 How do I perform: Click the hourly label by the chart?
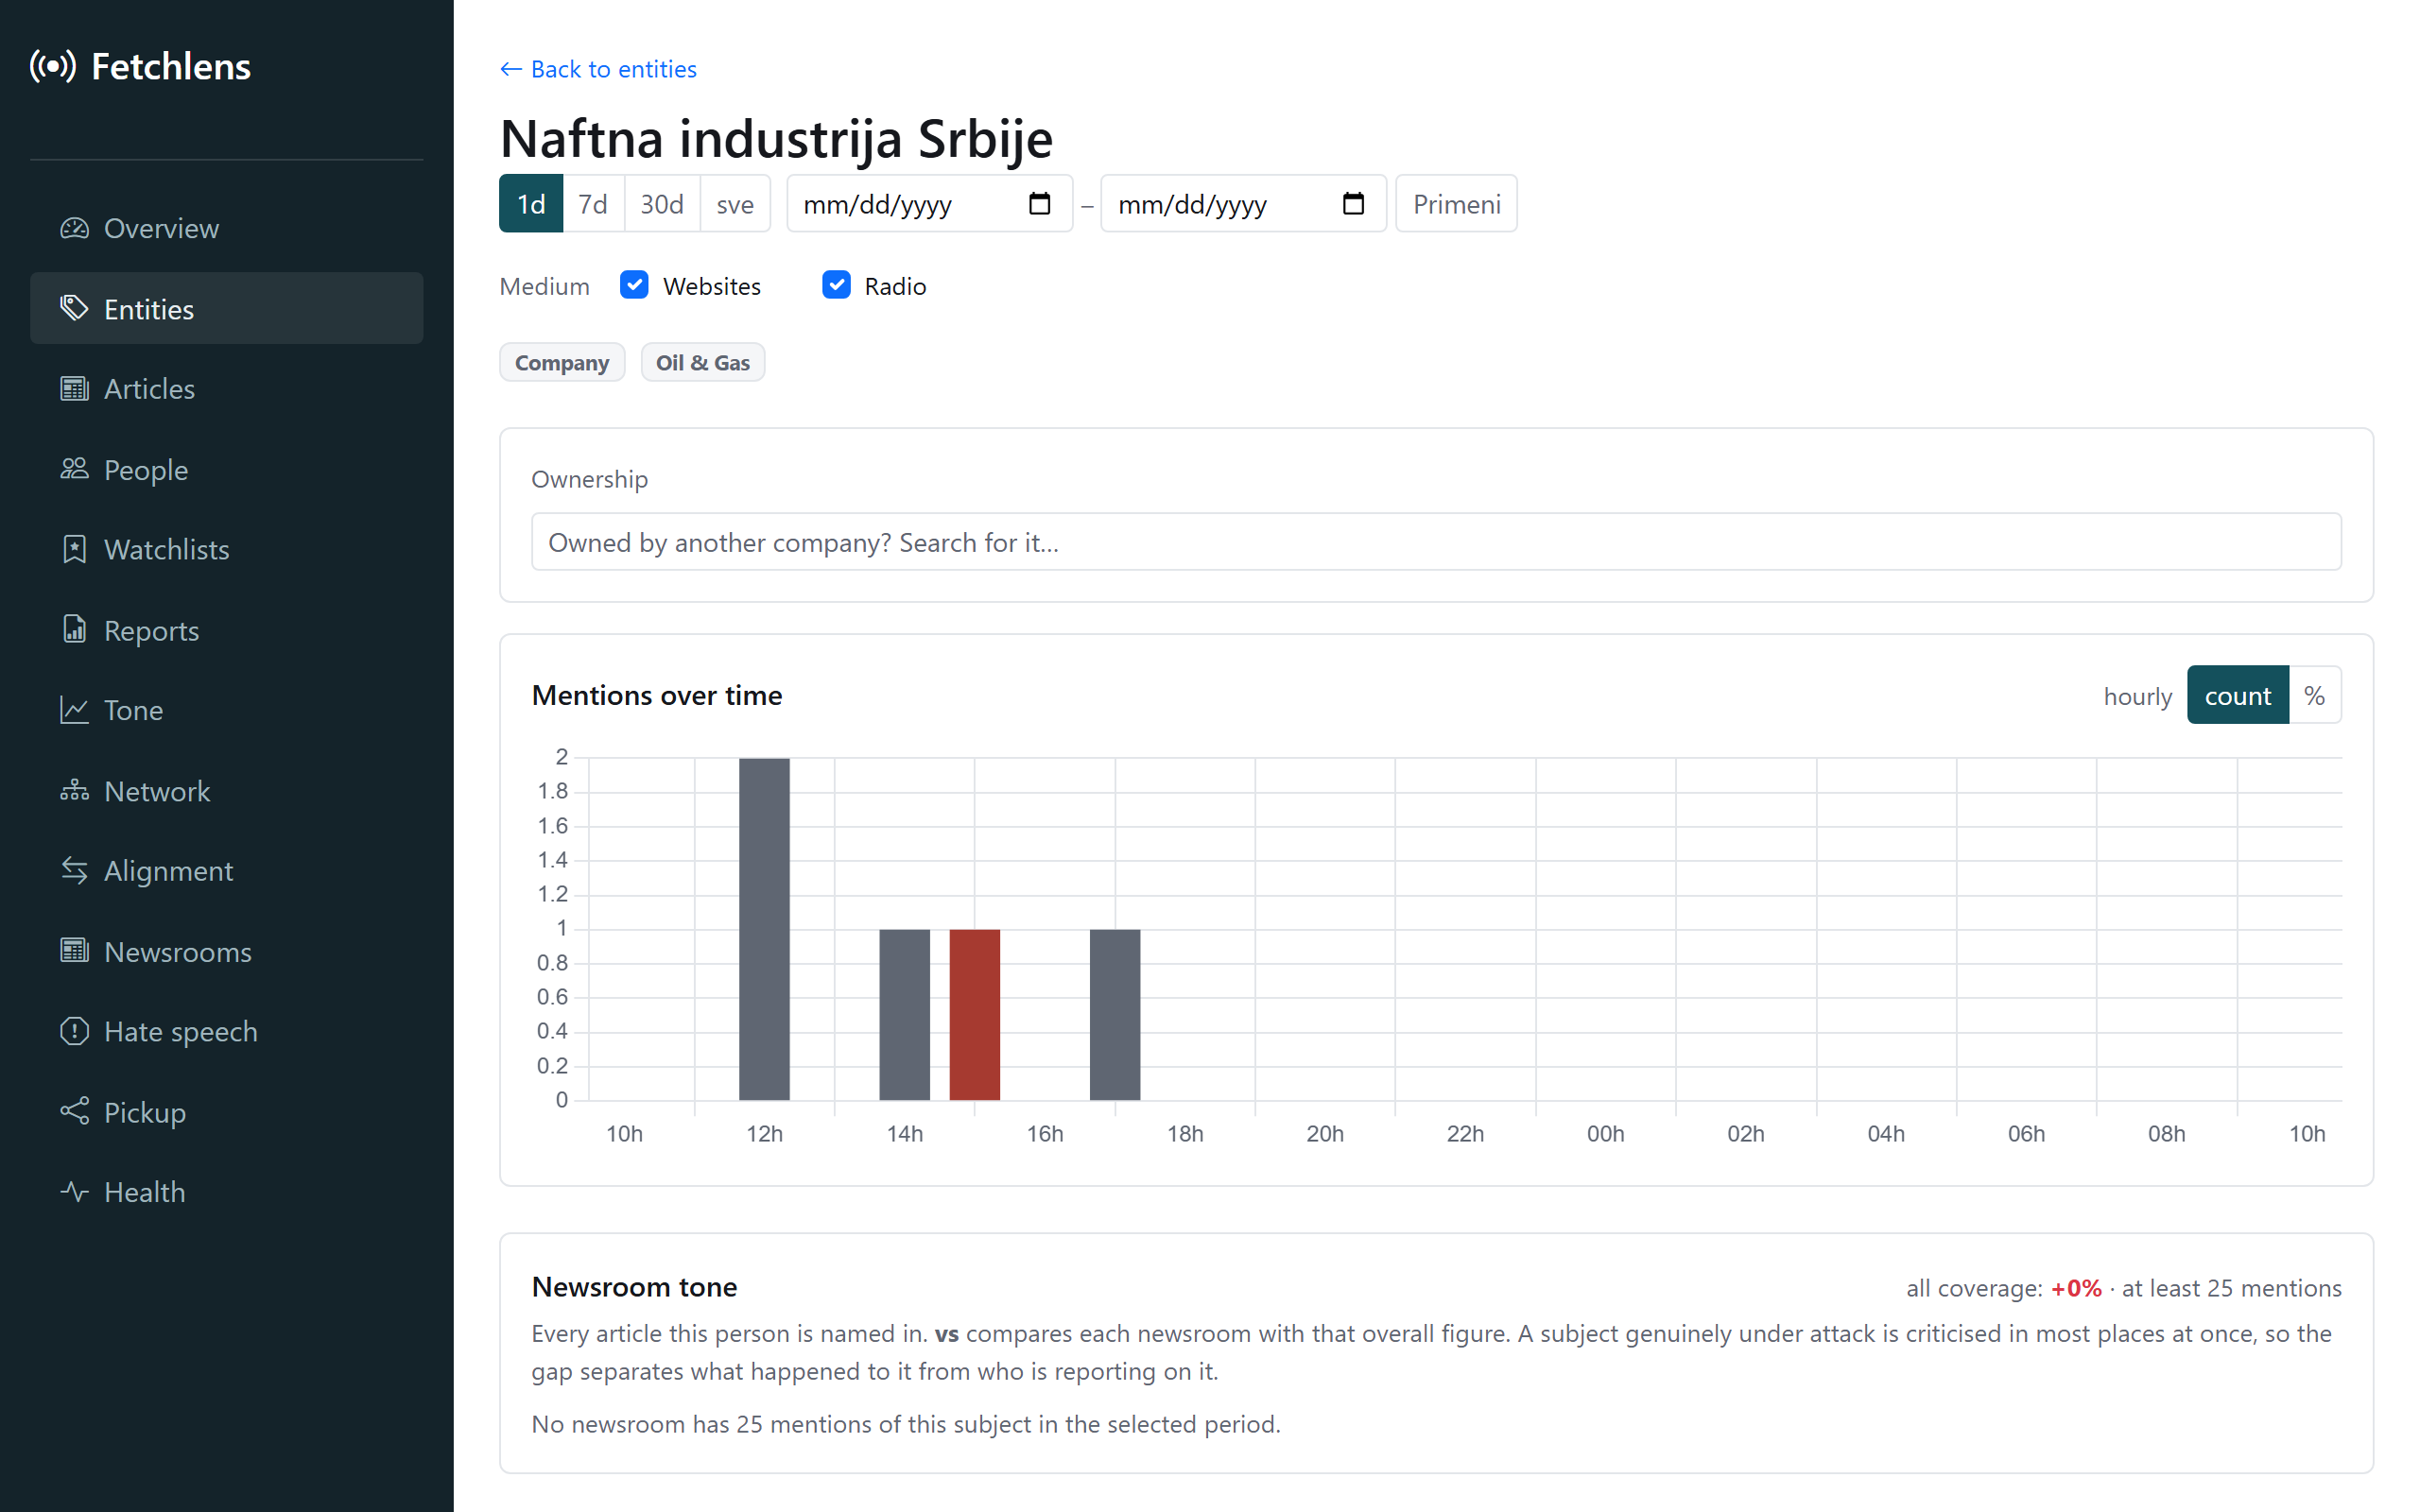2137,696
